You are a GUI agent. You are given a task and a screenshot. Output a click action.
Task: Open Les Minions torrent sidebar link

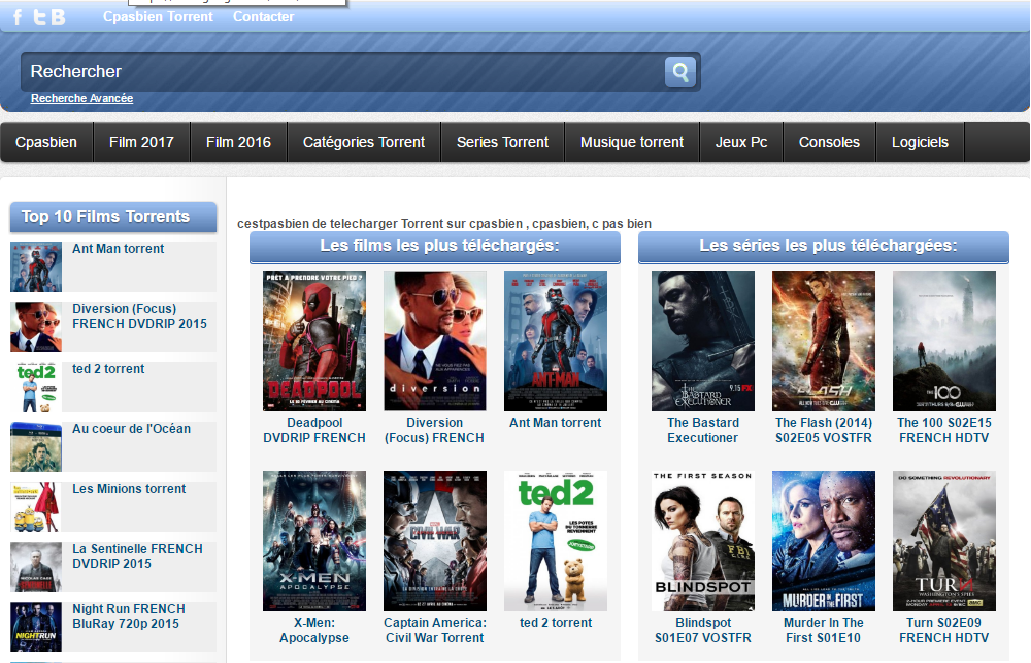[129, 489]
